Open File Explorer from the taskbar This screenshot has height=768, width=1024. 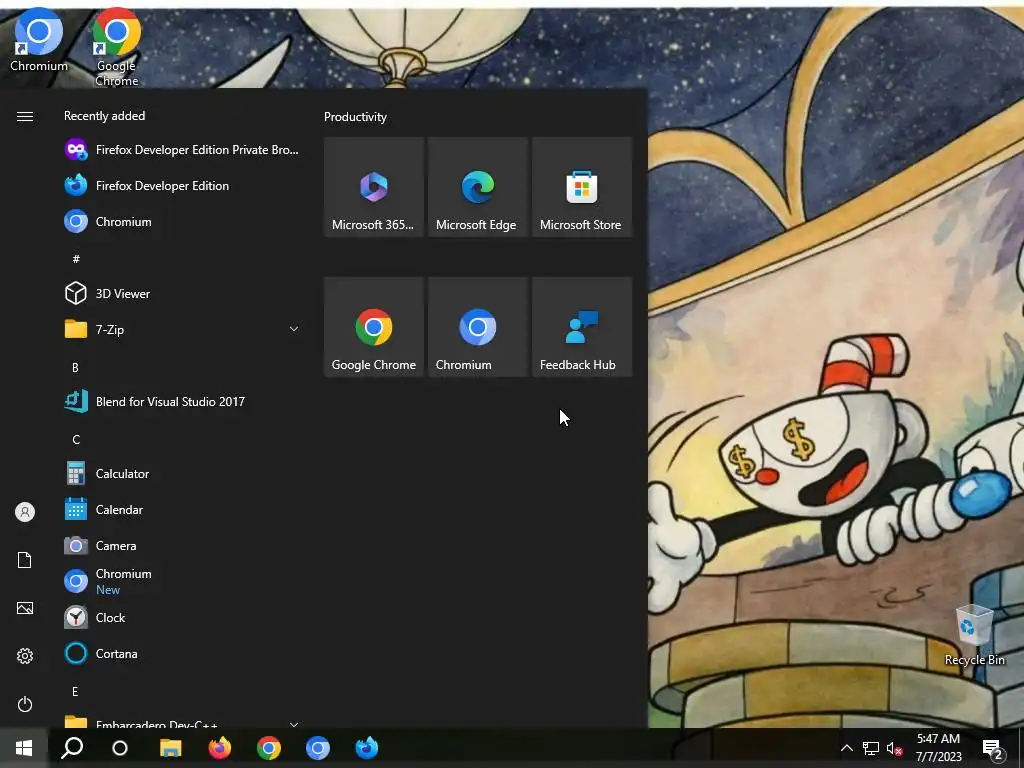coord(170,748)
